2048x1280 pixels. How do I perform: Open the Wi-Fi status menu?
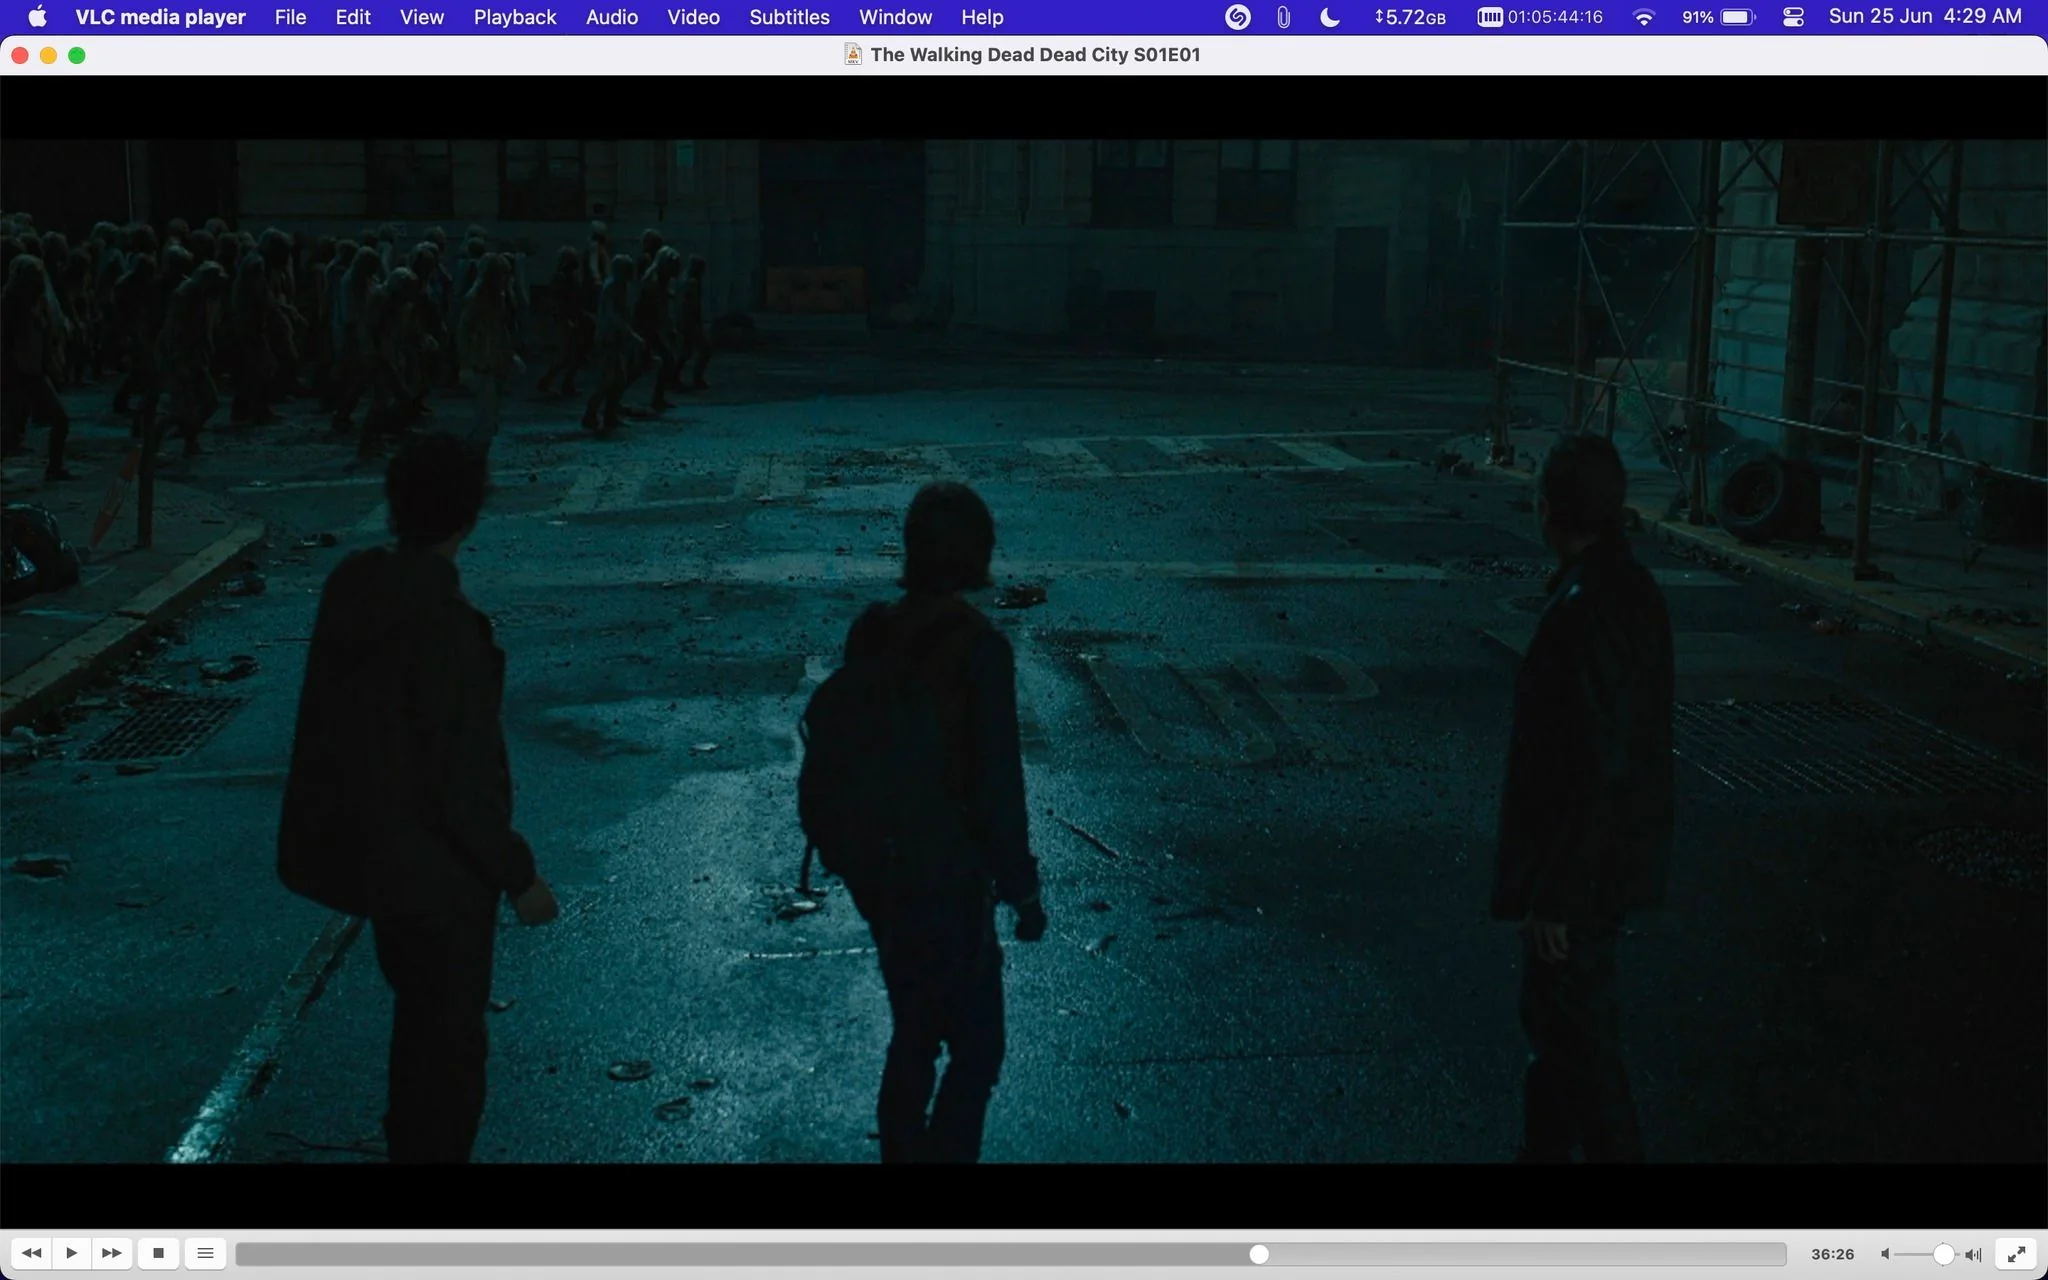(1643, 17)
